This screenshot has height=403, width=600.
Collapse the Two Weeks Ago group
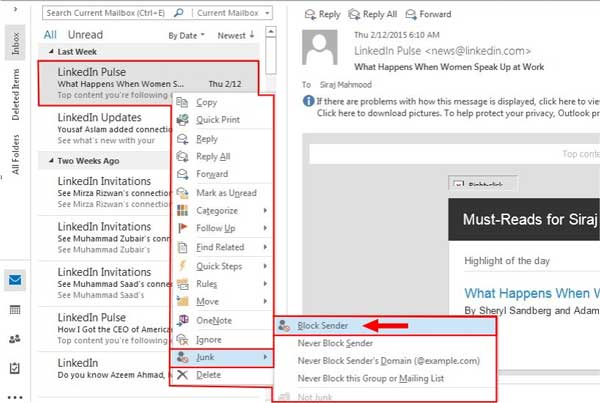[x=51, y=160]
